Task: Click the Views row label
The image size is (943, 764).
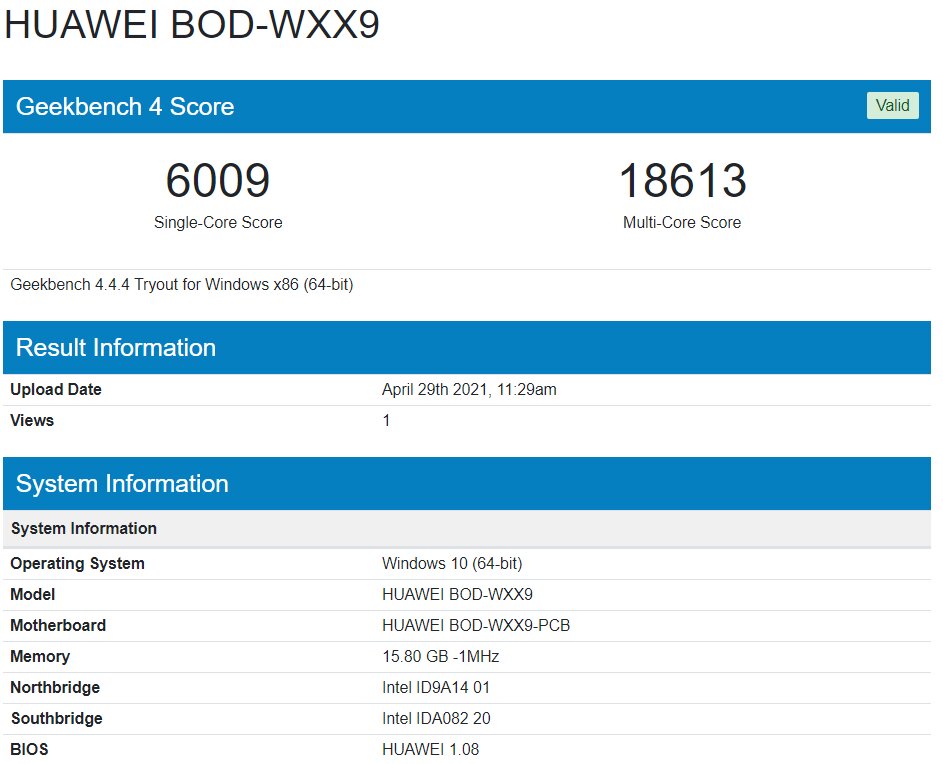Action: [32, 421]
